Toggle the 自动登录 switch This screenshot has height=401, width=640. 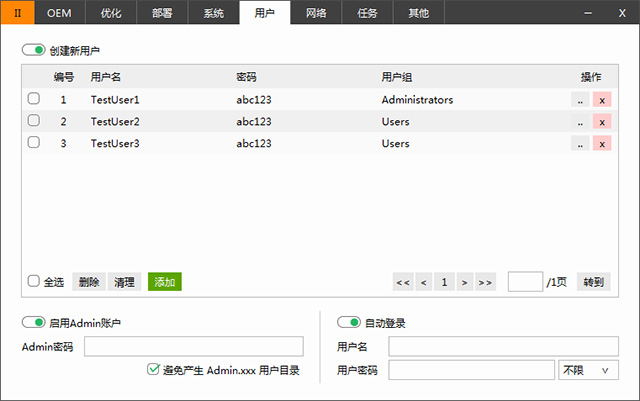(x=349, y=323)
